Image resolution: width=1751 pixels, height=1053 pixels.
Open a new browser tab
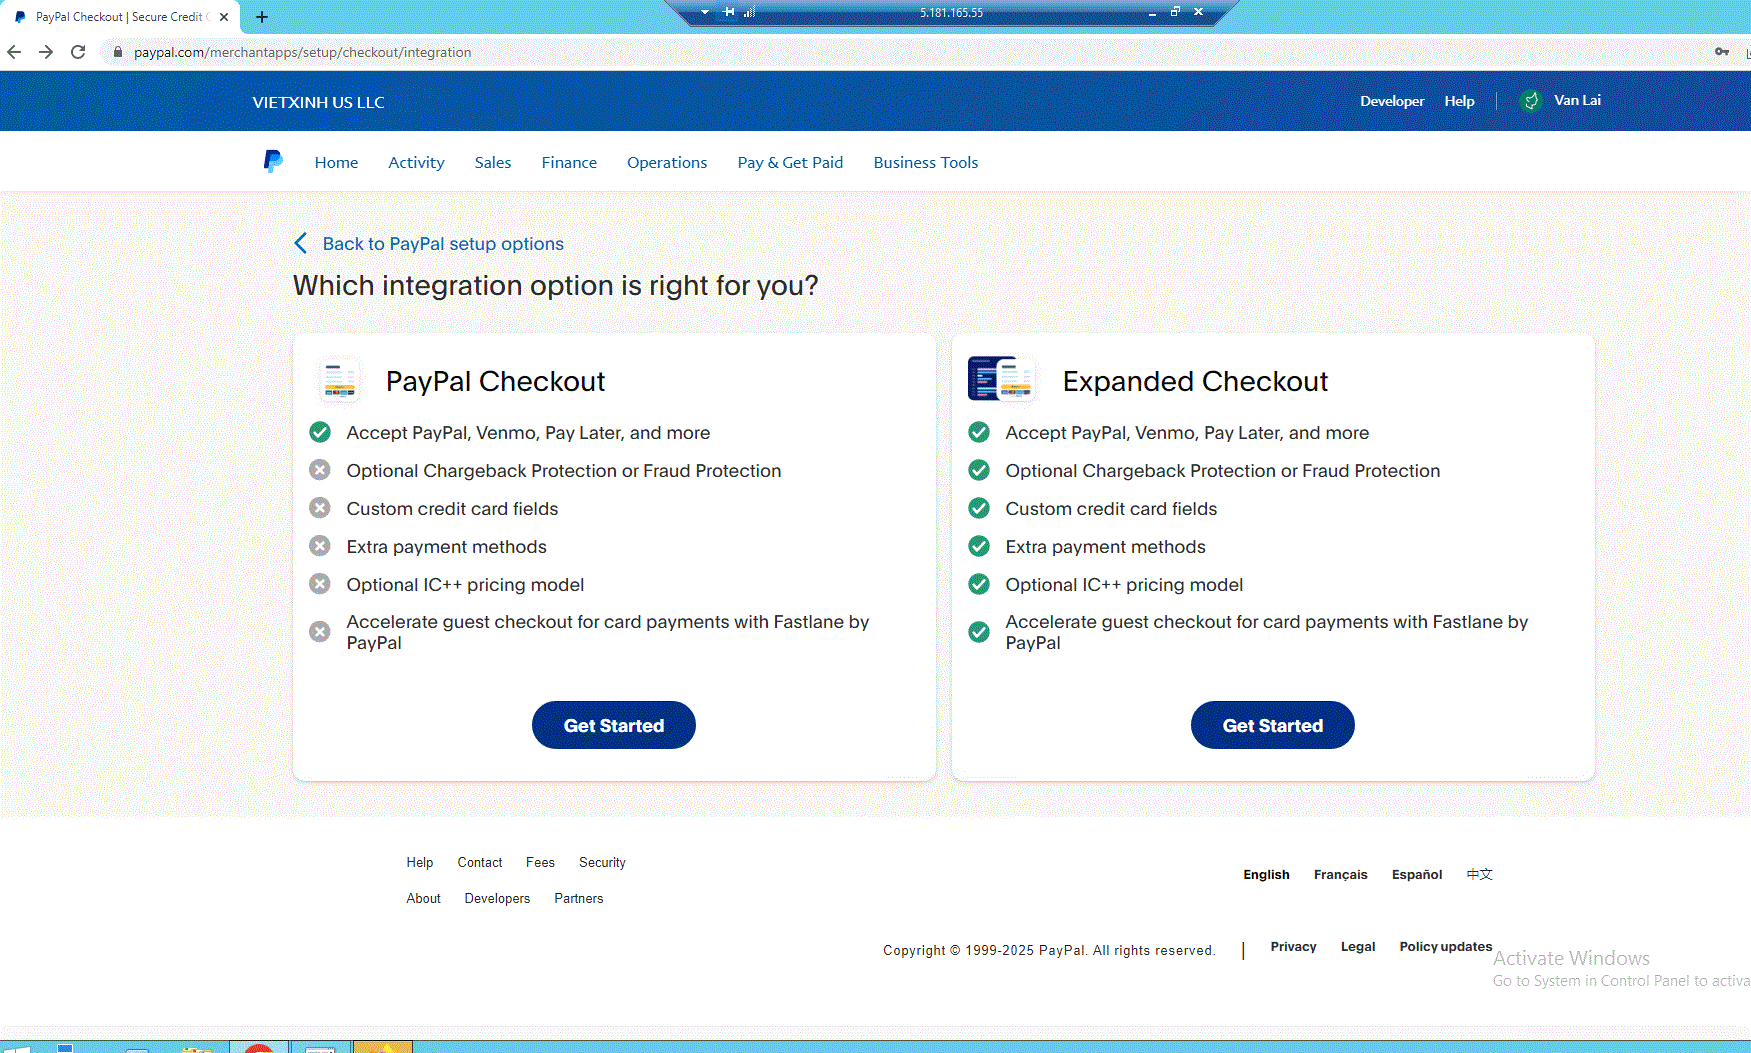pyautogui.click(x=262, y=17)
